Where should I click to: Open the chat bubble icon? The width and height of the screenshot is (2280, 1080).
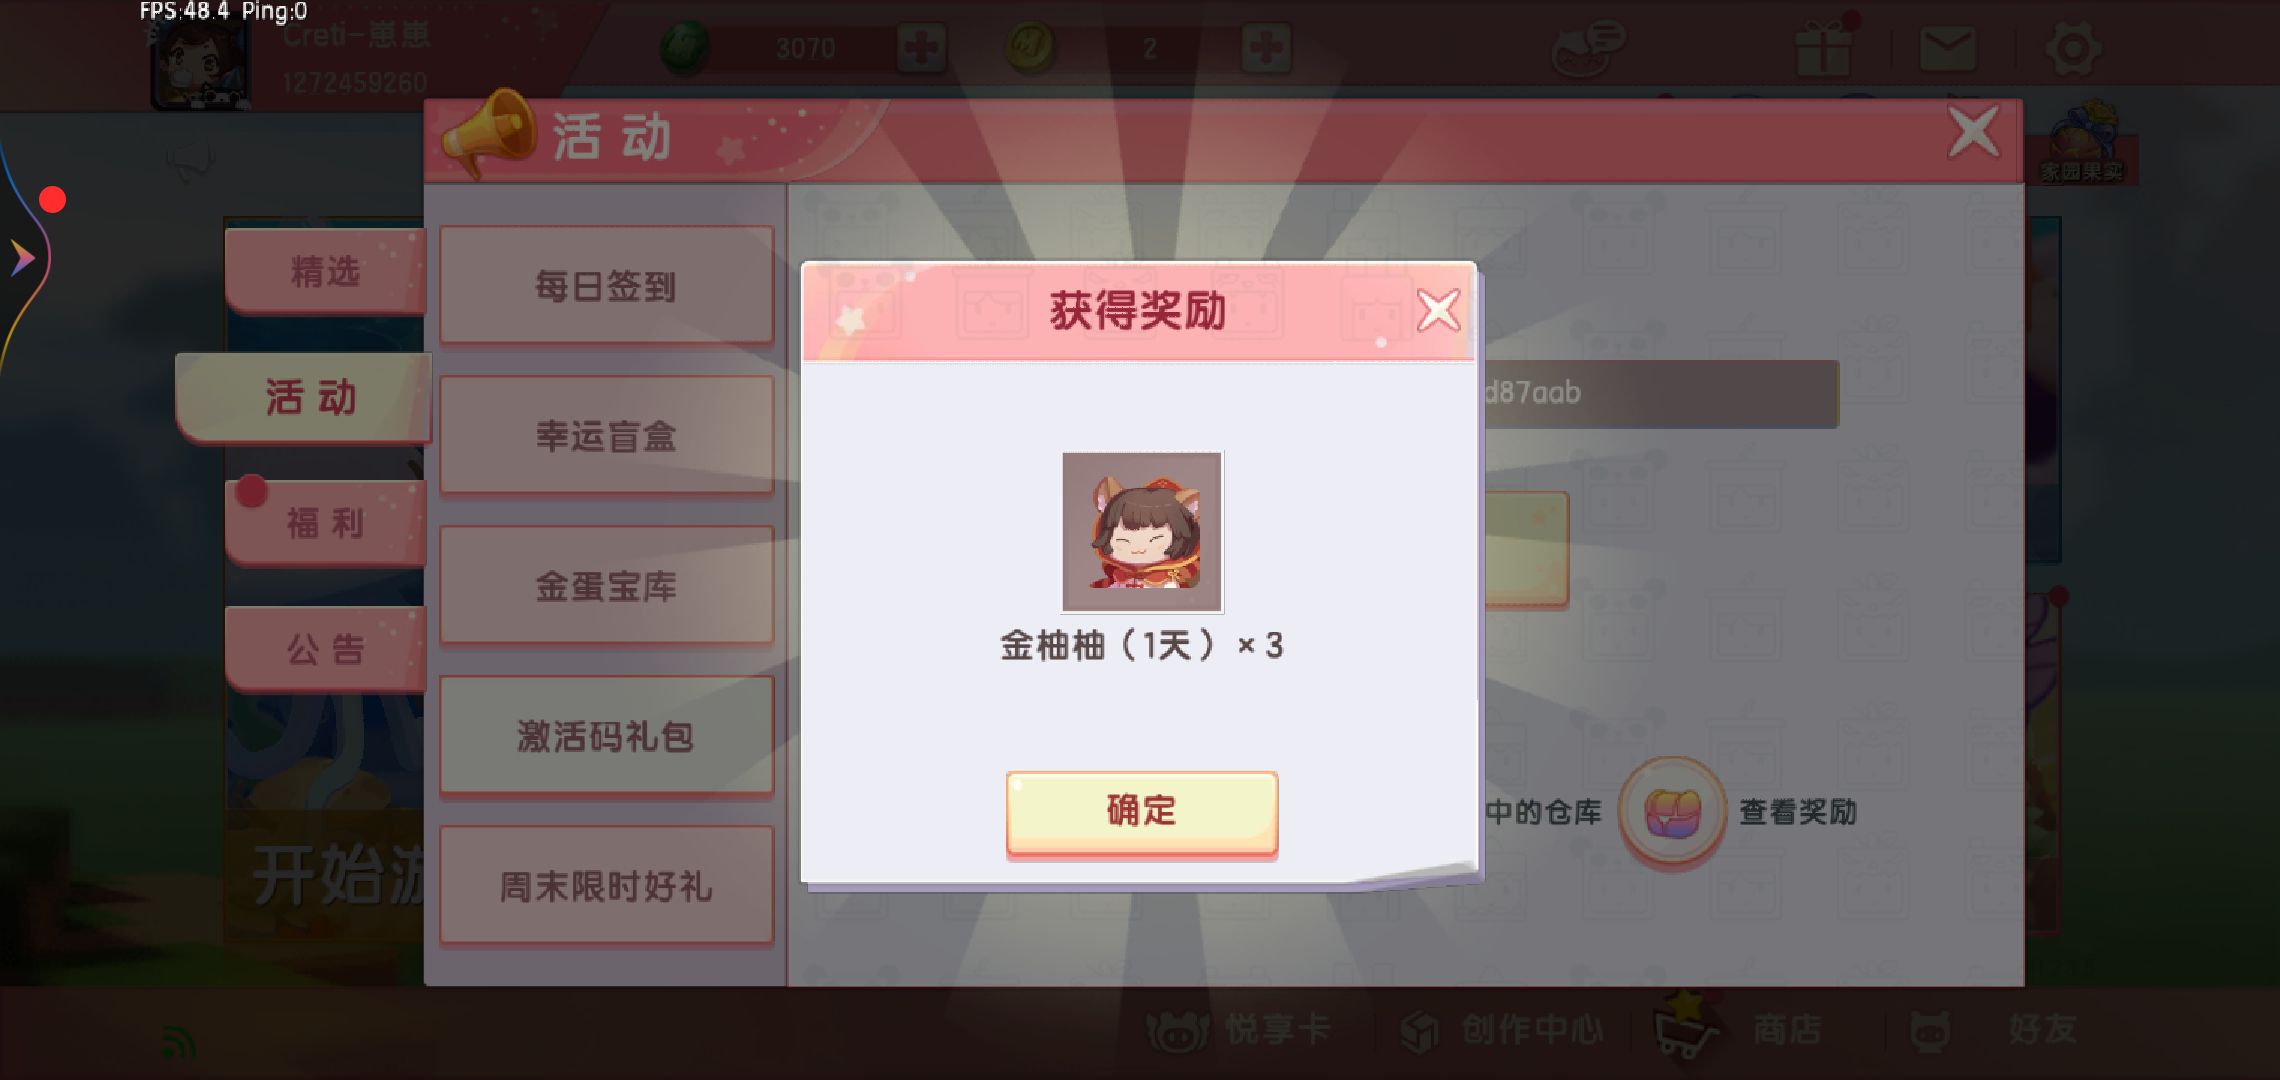point(1588,48)
